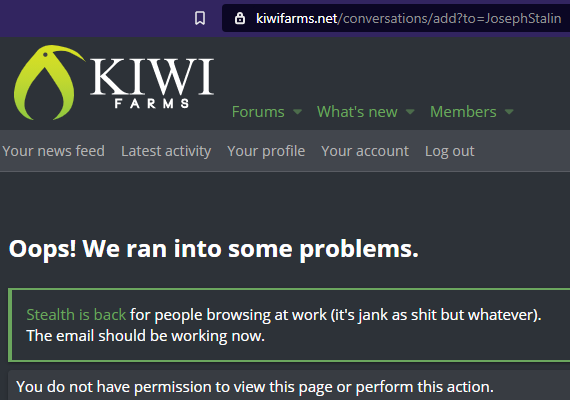
Task: Open the Forums menu
Action: [x=258, y=112]
